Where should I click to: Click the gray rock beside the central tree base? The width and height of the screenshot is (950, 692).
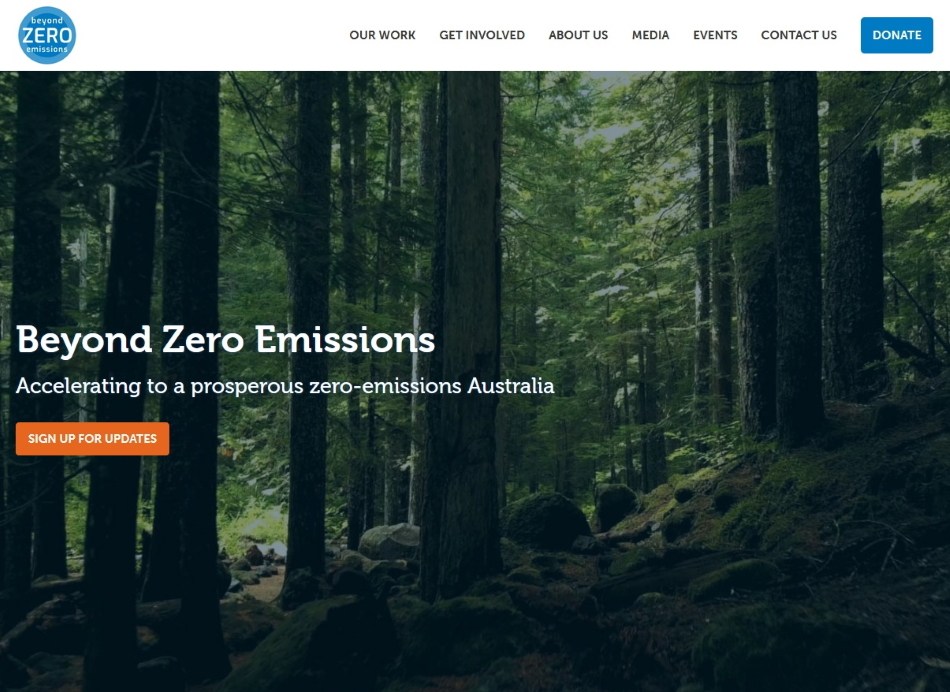[390, 541]
